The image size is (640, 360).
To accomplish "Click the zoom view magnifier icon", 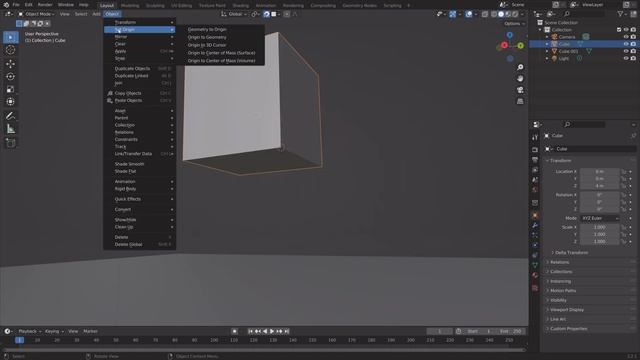I will pos(520,67).
